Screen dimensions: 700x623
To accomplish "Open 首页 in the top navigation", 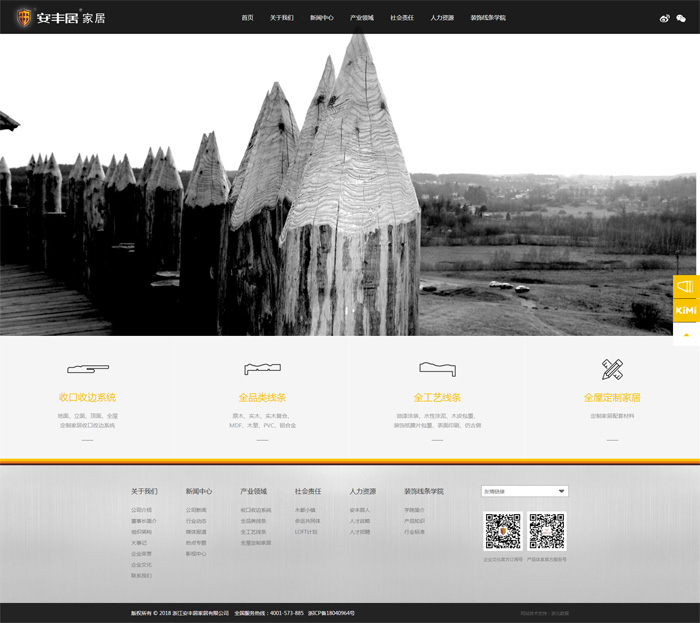I will (247, 18).
